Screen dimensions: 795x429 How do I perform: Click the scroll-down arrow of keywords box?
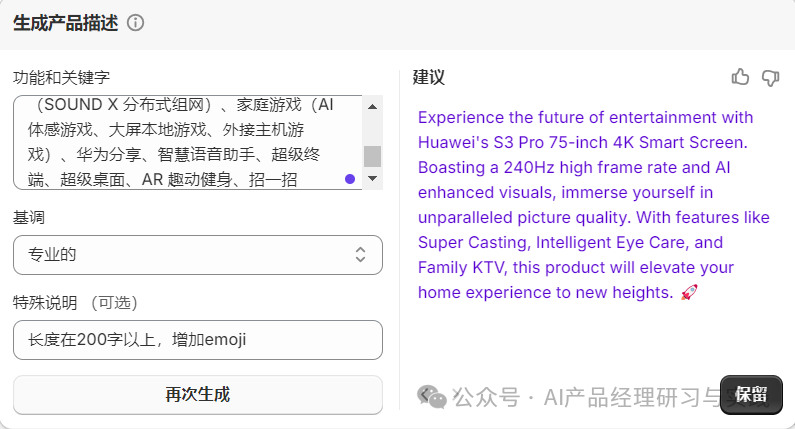tap(372, 178)
